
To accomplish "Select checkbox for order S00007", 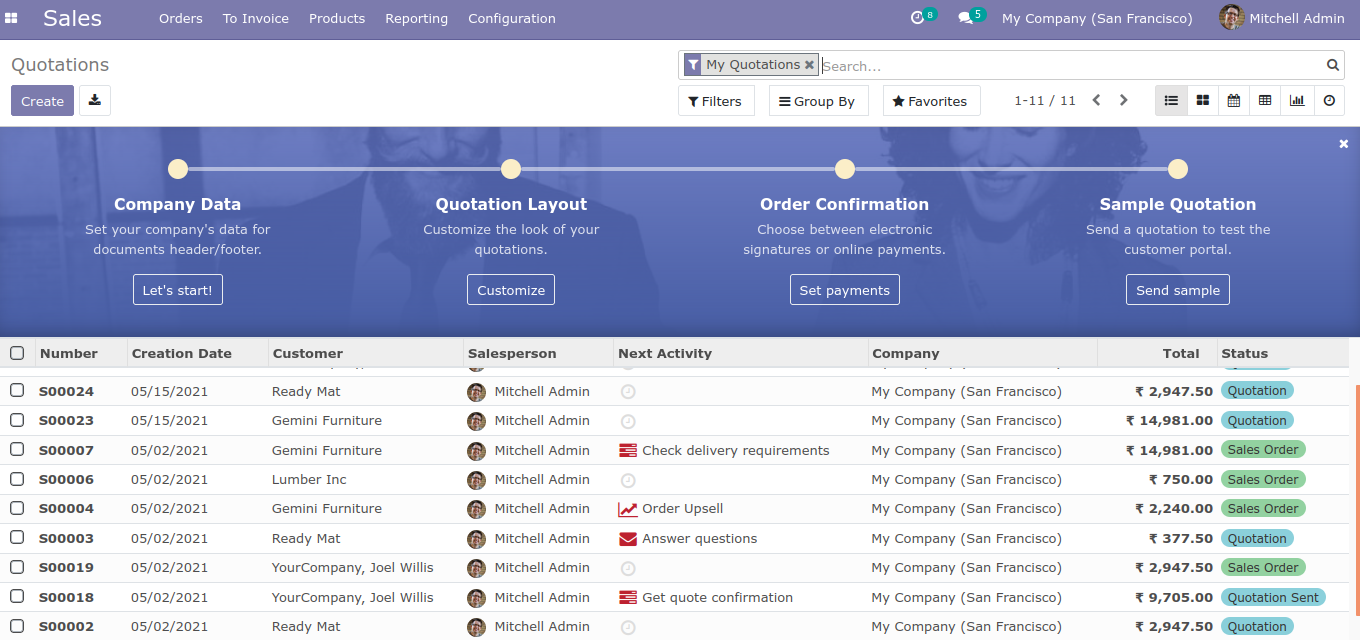I will [17, 450].
